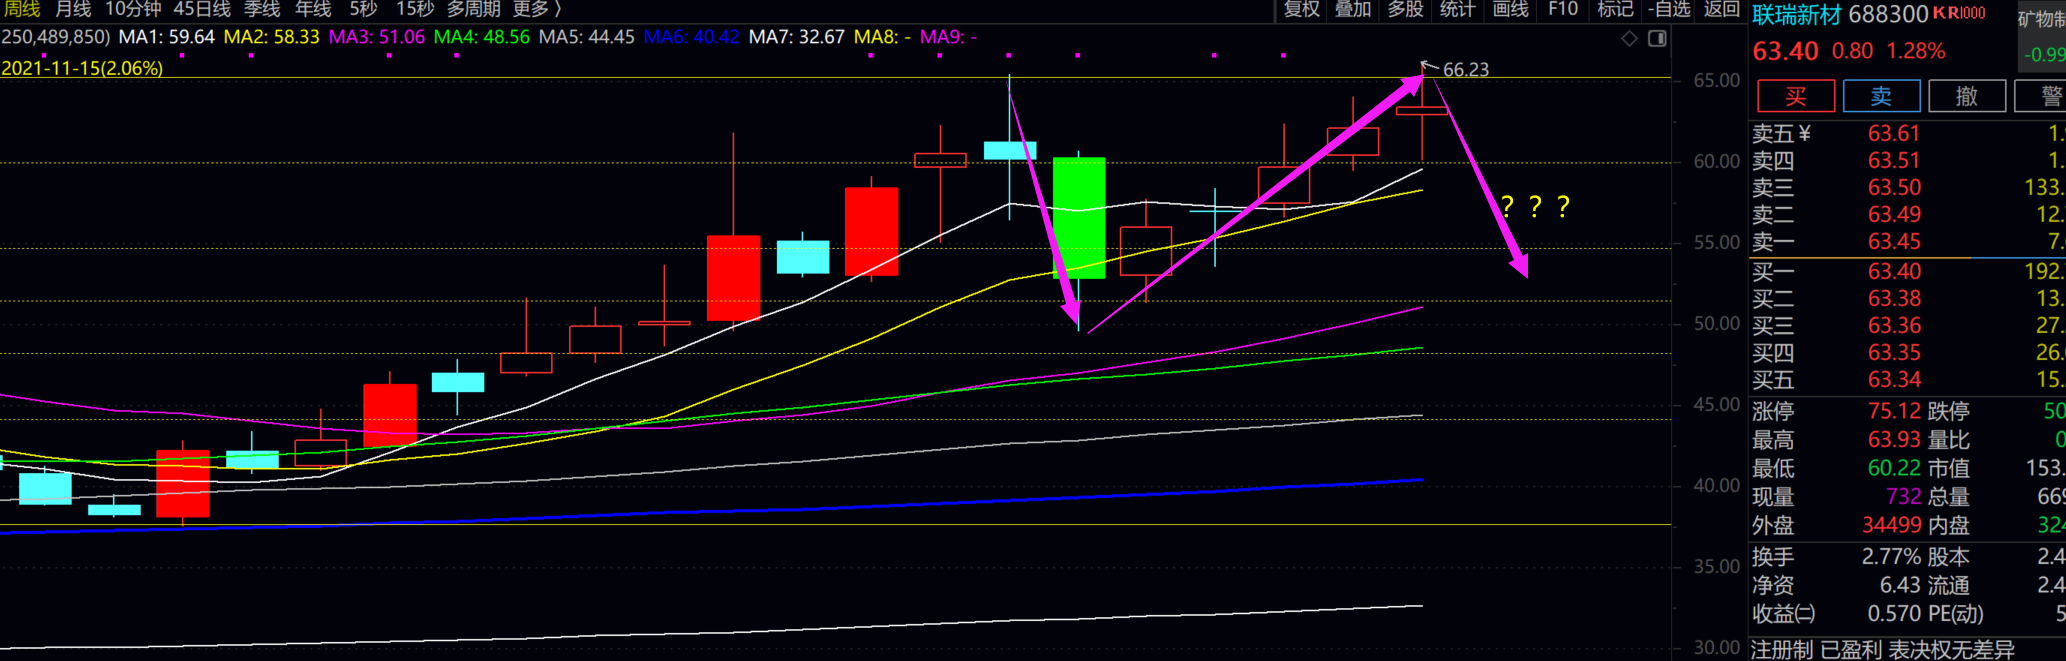Click the diamond icon above the chart

tap(1629, 38)
